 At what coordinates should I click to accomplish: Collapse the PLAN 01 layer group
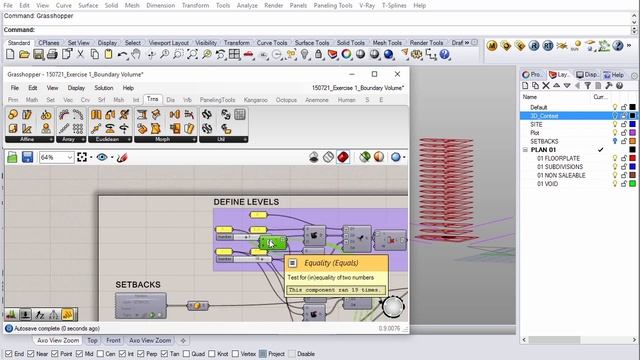pyautogui.click(x=525, y=150)
